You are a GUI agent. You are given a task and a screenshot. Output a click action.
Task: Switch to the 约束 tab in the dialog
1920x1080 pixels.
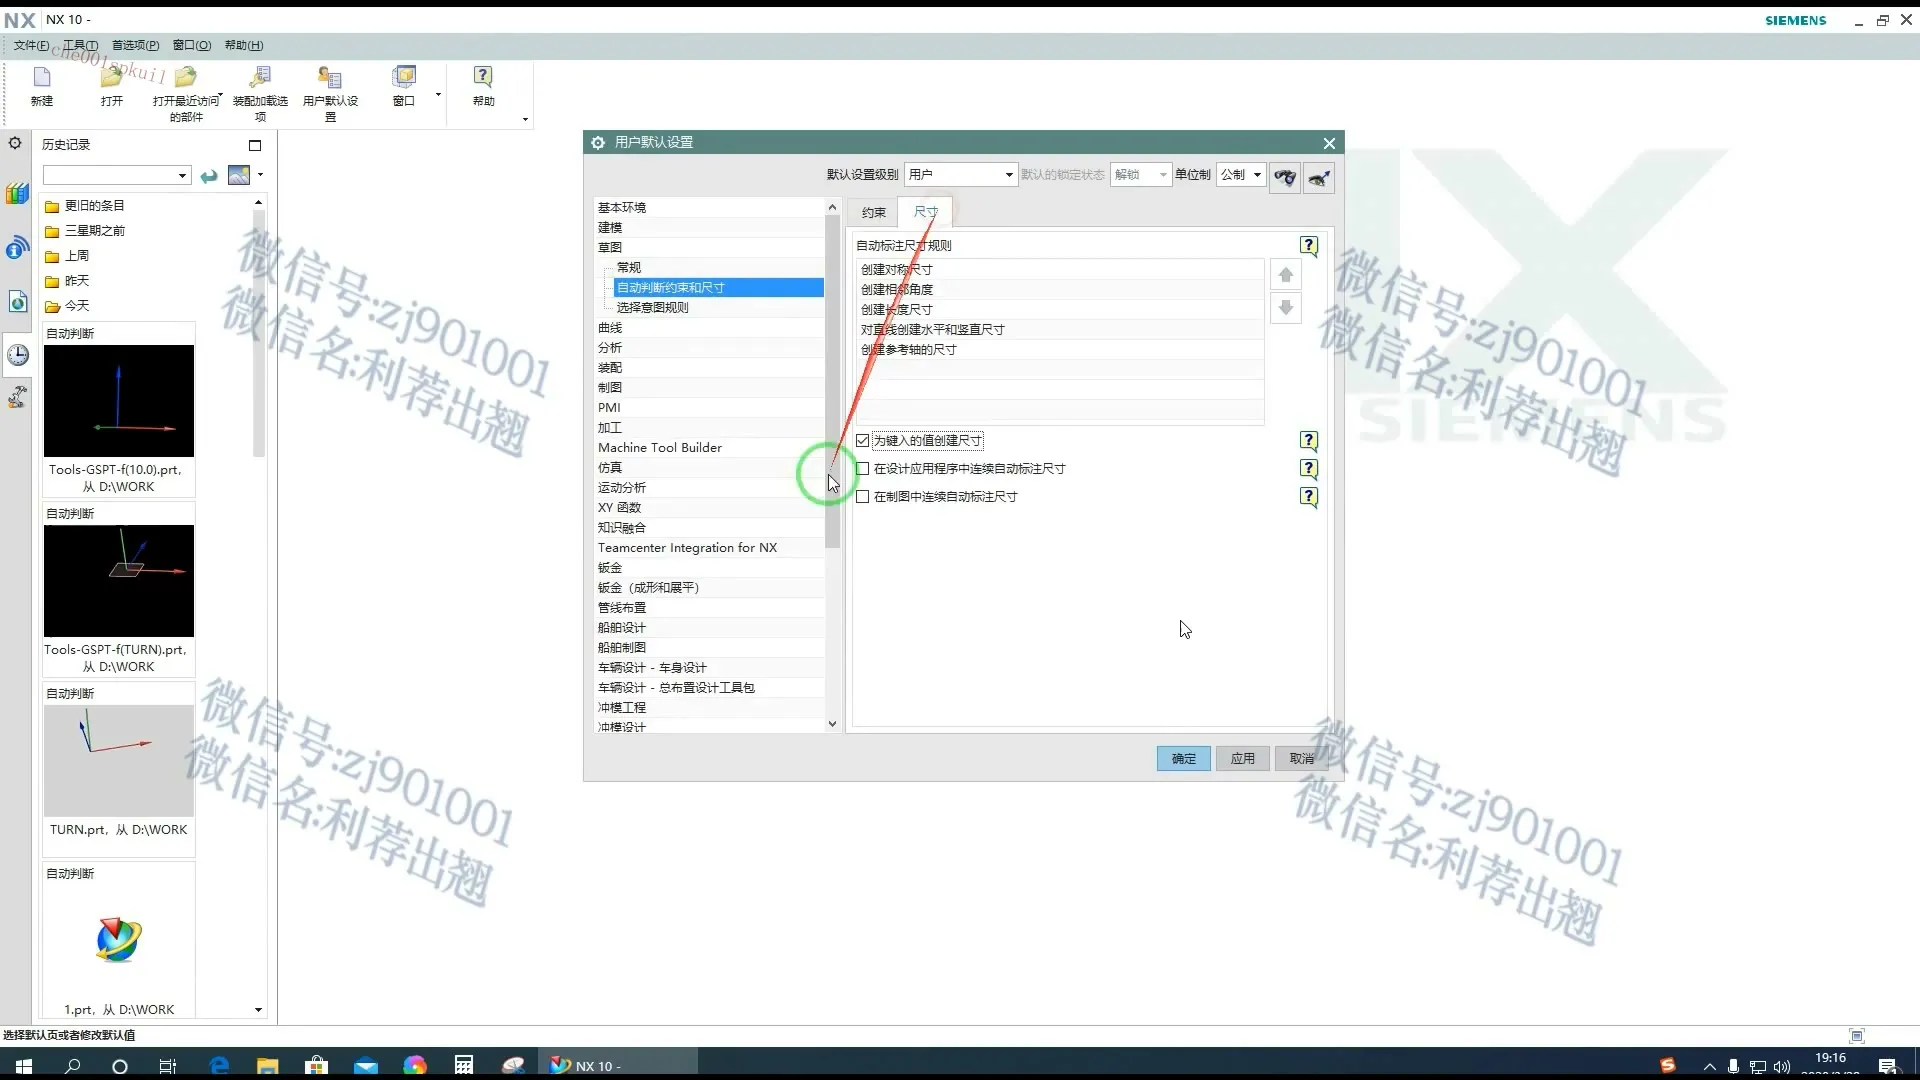click(x=872, y=212)
